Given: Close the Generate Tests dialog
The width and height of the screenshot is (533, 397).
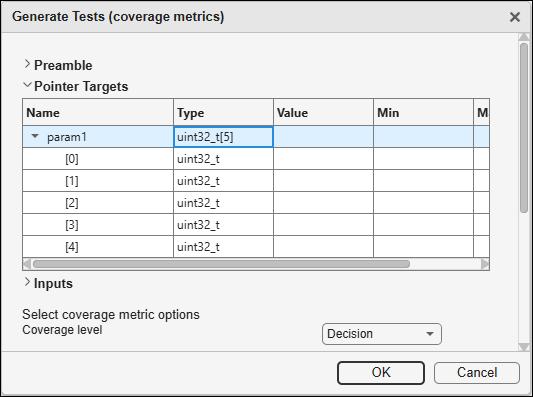Looking at the screenshot, I should [x=515, y=17].
